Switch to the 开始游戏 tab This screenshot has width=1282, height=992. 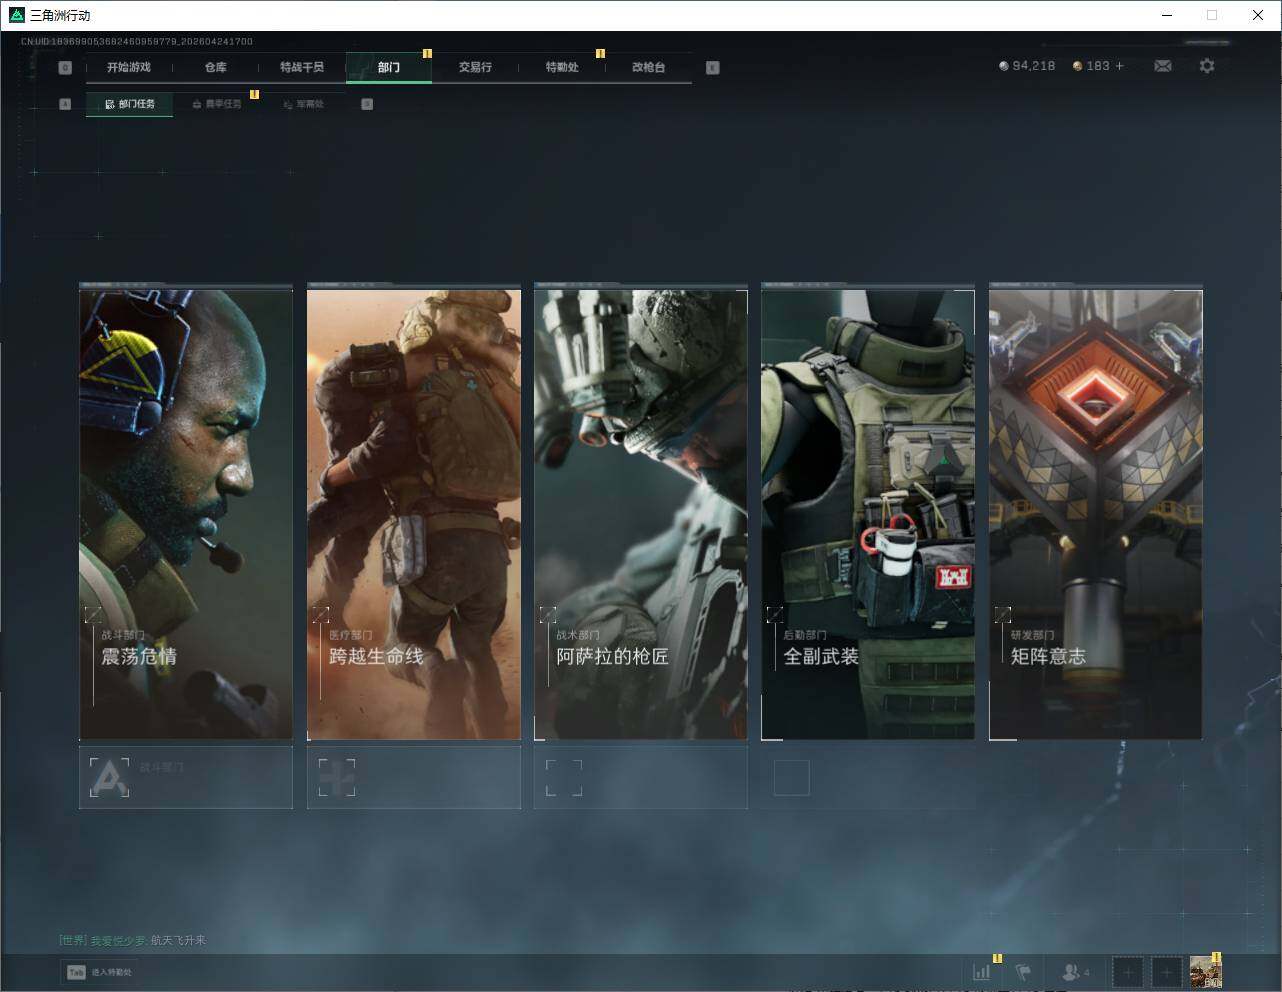[x=129, y=67]
